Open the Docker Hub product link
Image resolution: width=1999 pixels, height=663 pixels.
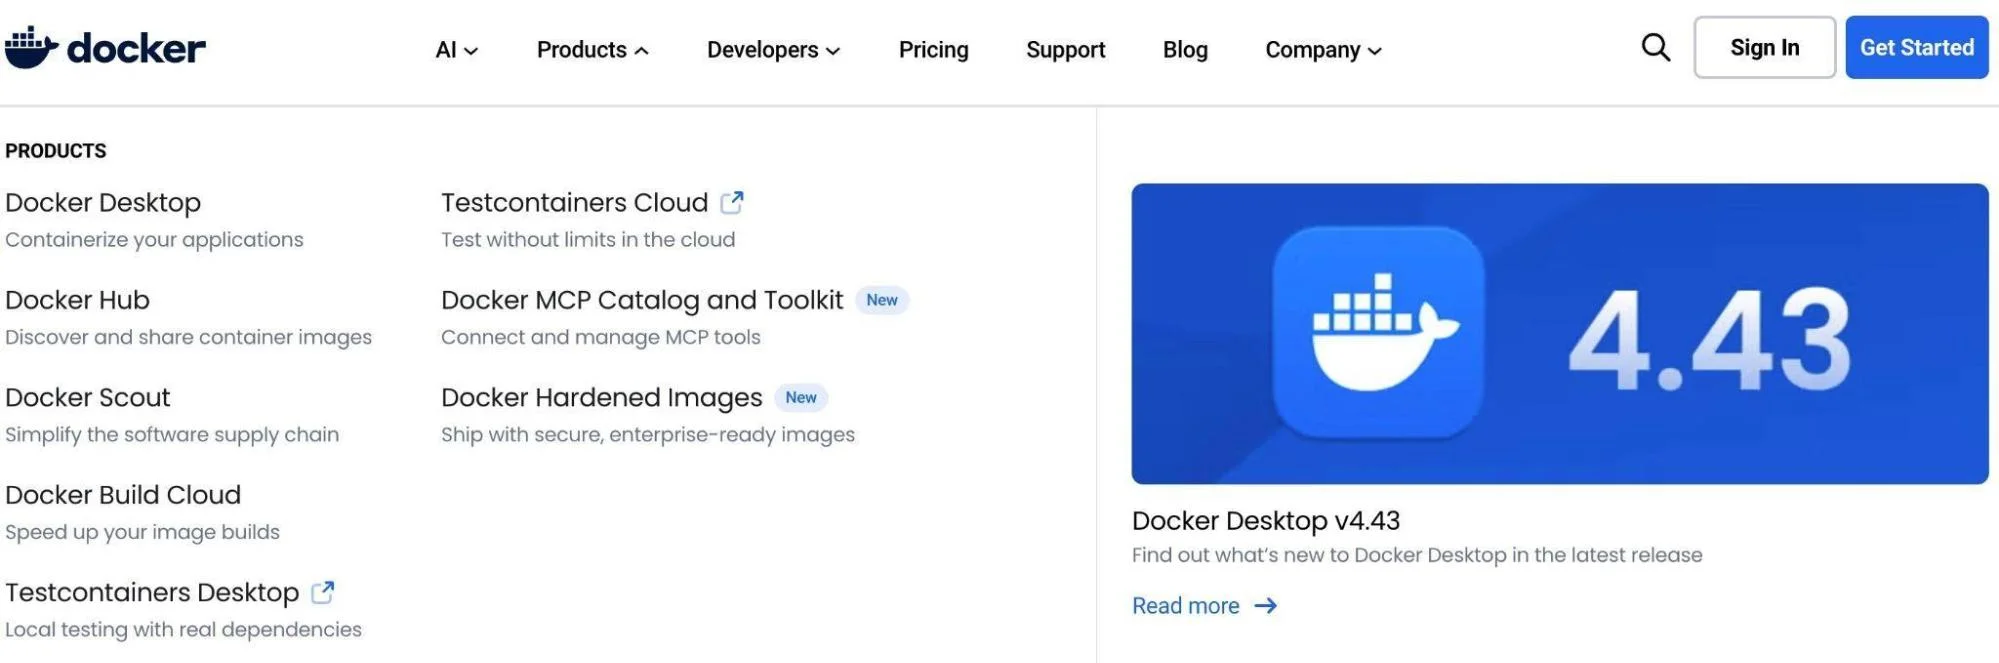click(77, 300)
